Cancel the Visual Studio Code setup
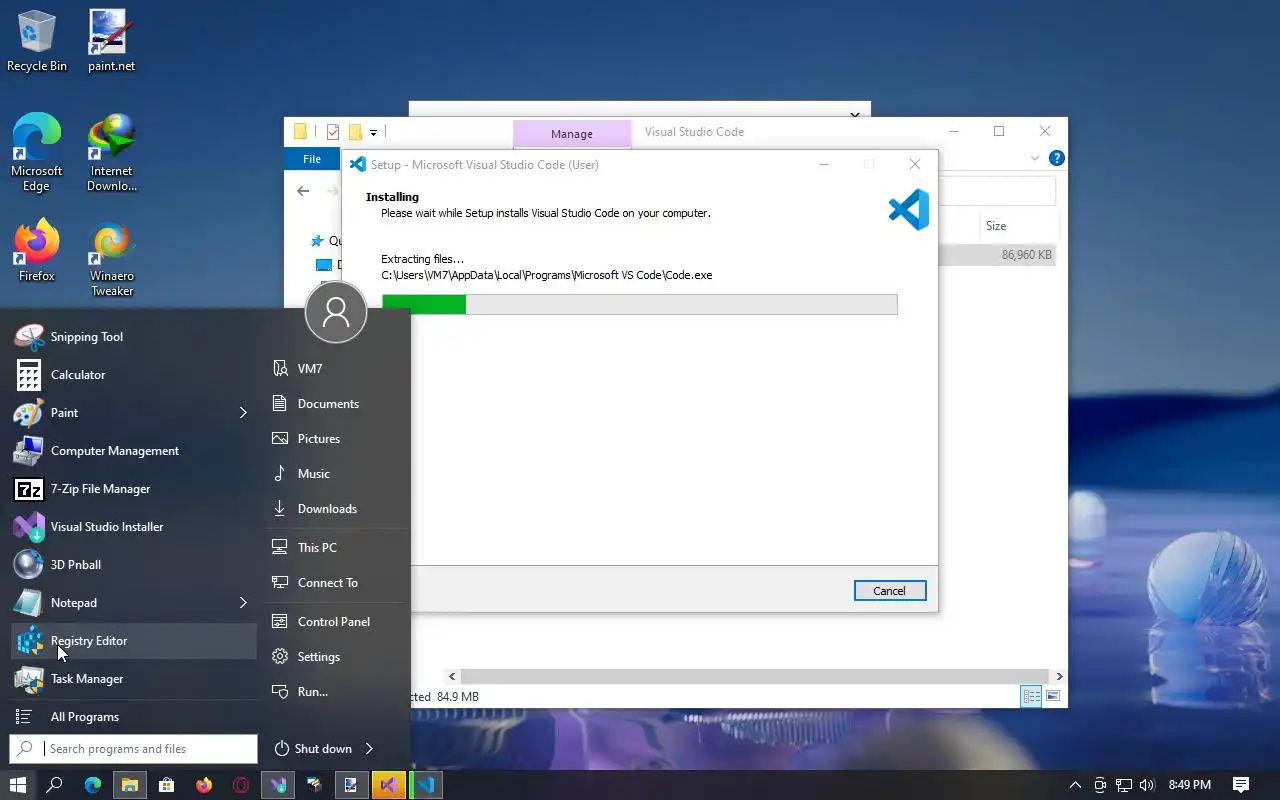 point(890,591)
